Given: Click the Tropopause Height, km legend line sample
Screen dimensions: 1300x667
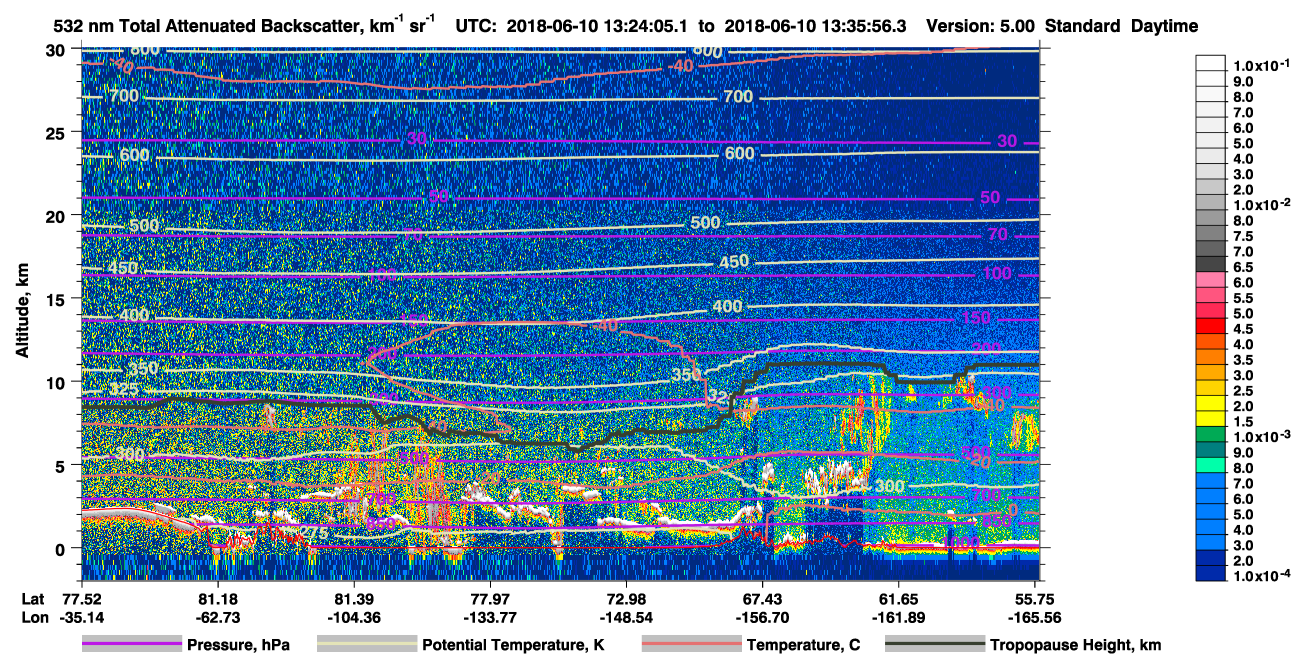Looking at the screenshot, I should (935, 645).
